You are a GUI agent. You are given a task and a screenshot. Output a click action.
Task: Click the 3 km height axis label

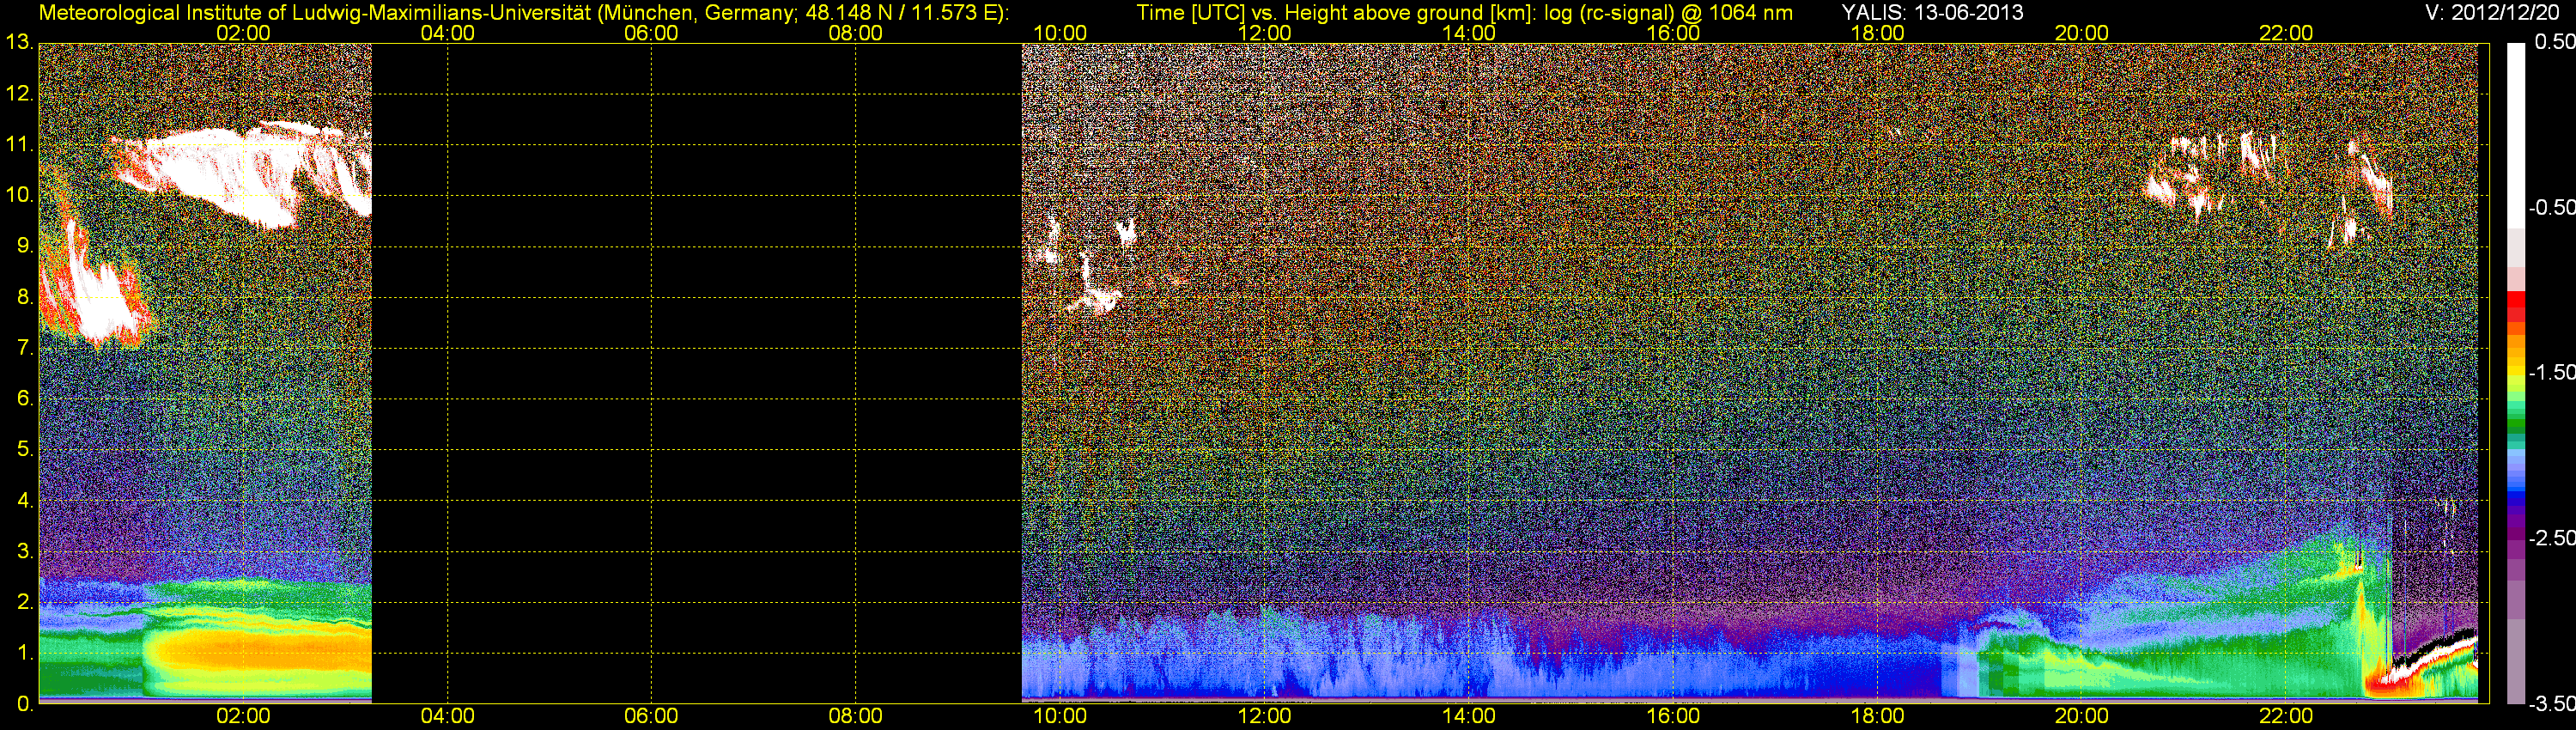[24, 551]
